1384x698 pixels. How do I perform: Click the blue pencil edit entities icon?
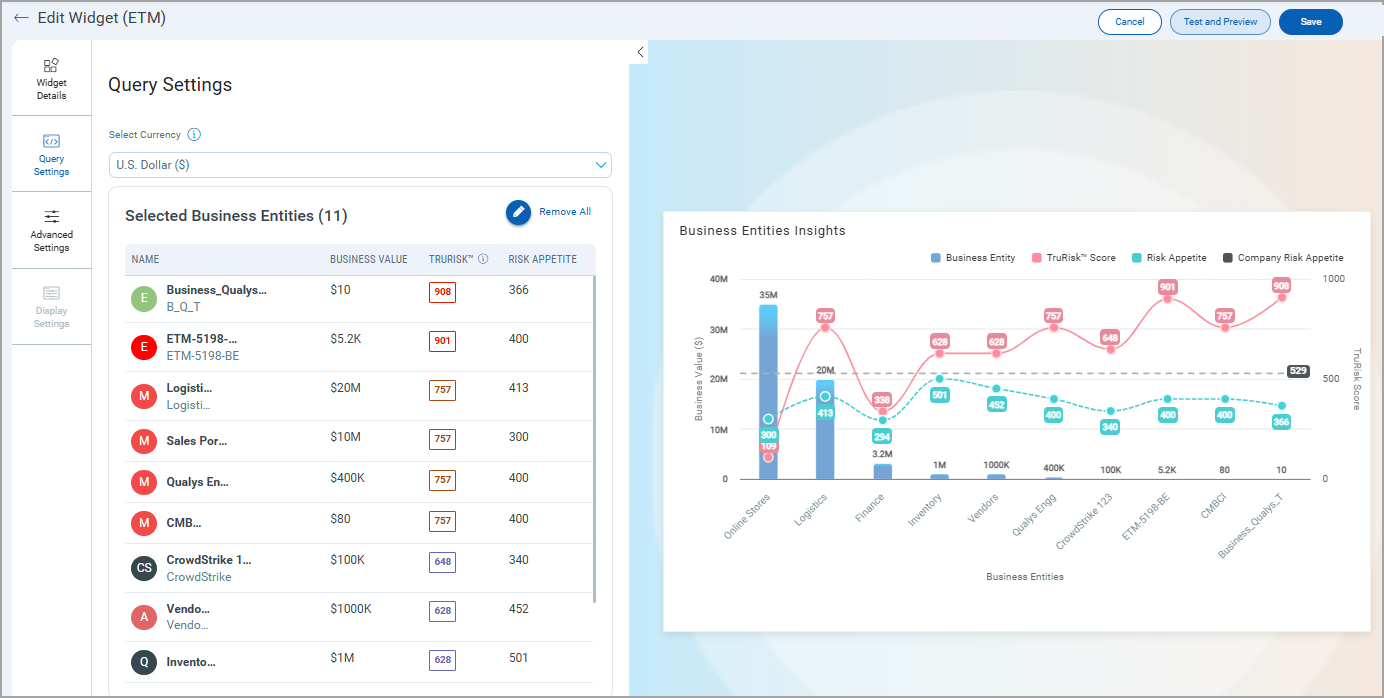[x=518, y=212]
